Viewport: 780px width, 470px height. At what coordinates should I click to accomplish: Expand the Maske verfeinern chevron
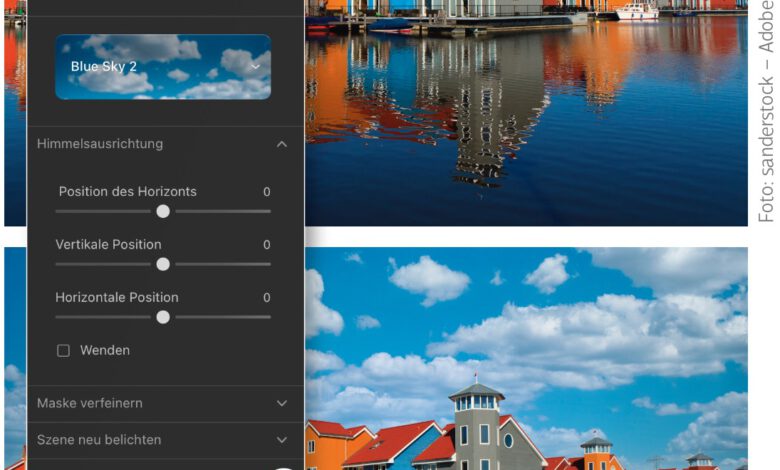(x=282, y=403)
